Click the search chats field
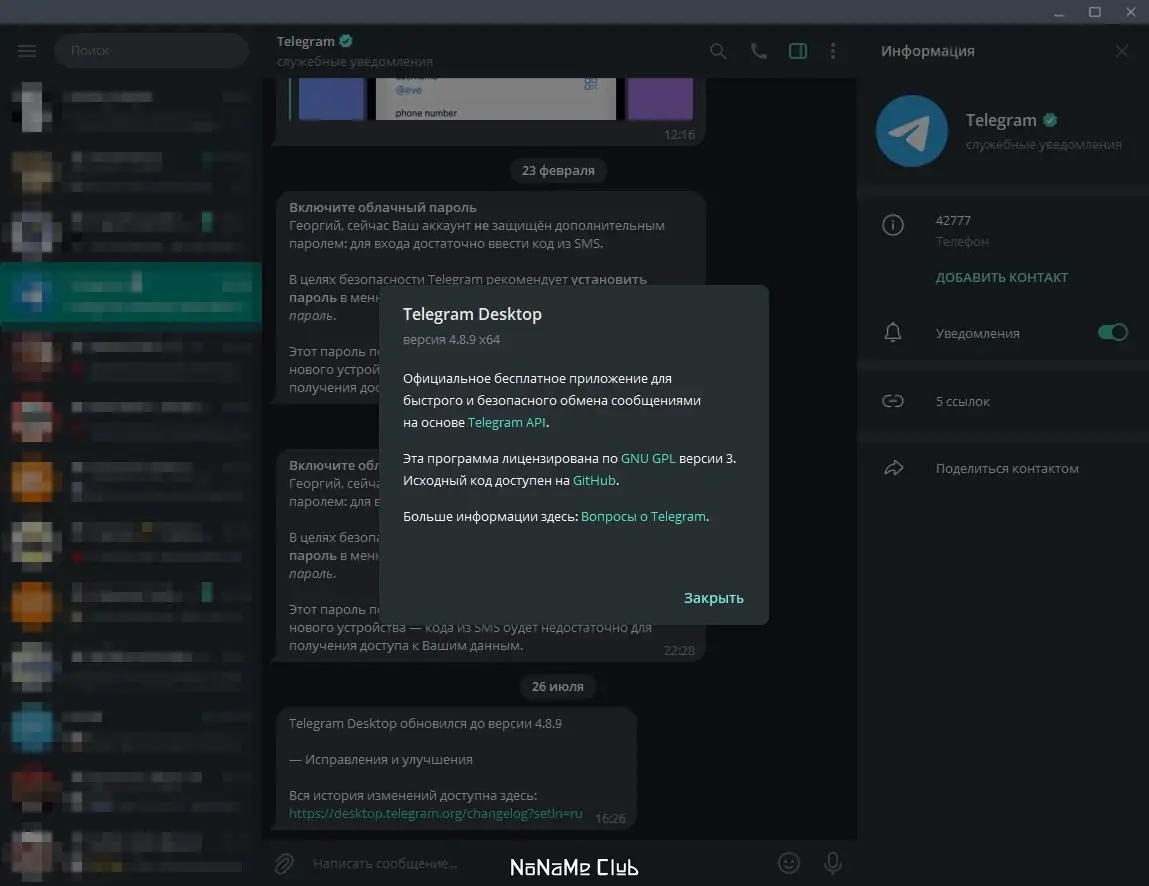 coord(151,51)
